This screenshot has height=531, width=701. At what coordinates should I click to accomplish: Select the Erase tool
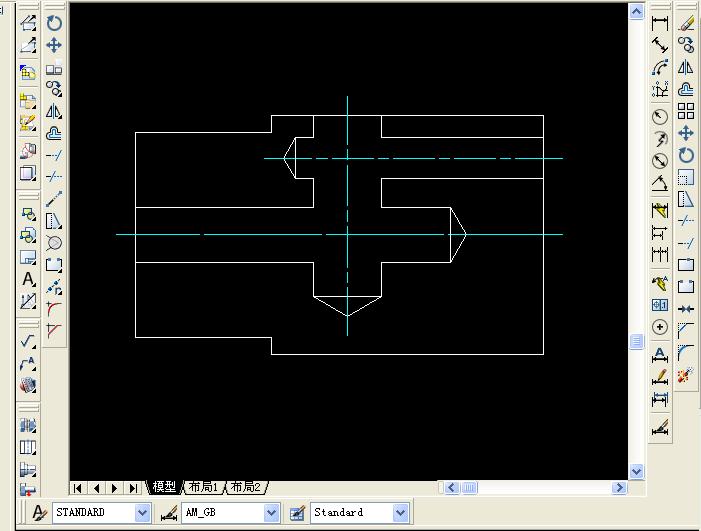tap(686, 23)
